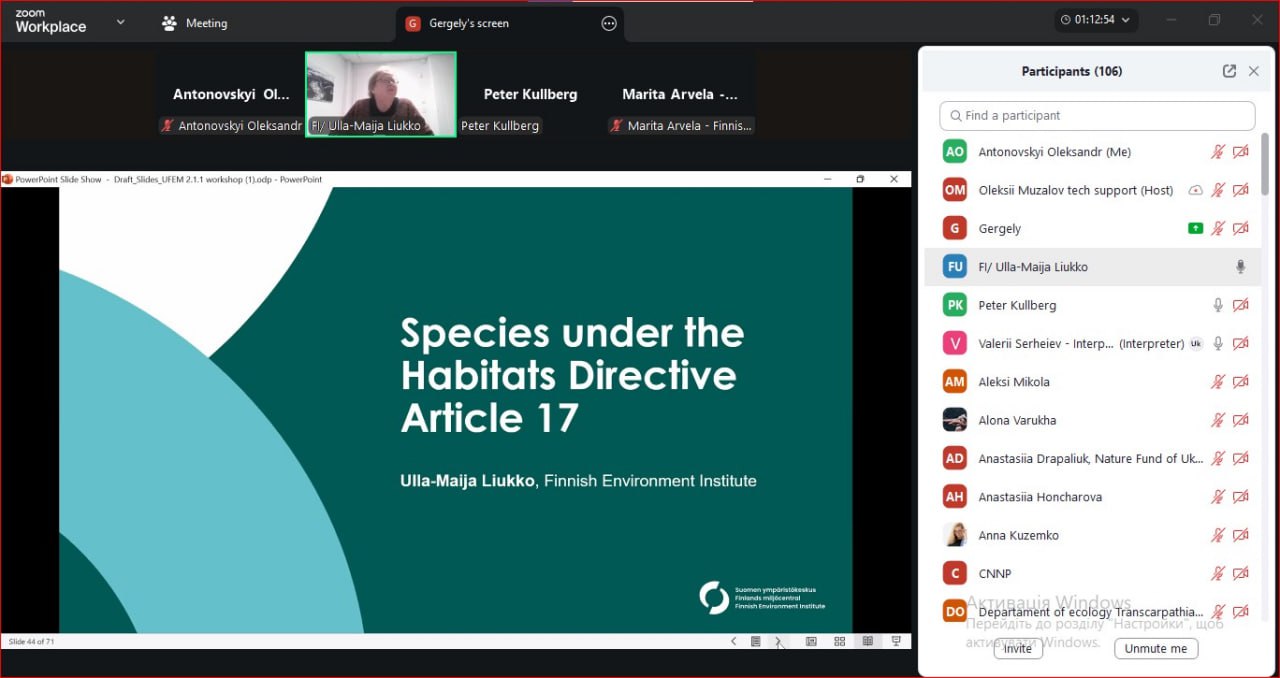Close the Participants panel
Viewport: 1280px width, 678px height.
click(1254, 71)
